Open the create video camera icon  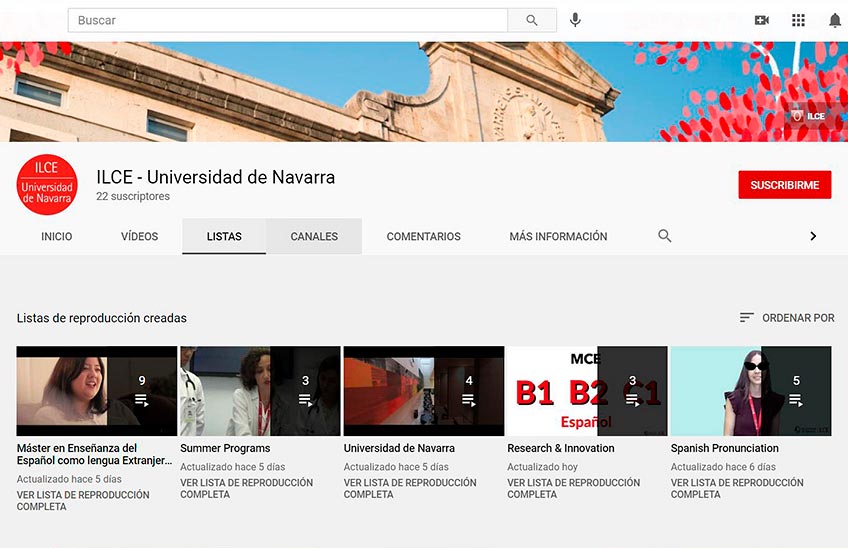click(x=762, y=20)
